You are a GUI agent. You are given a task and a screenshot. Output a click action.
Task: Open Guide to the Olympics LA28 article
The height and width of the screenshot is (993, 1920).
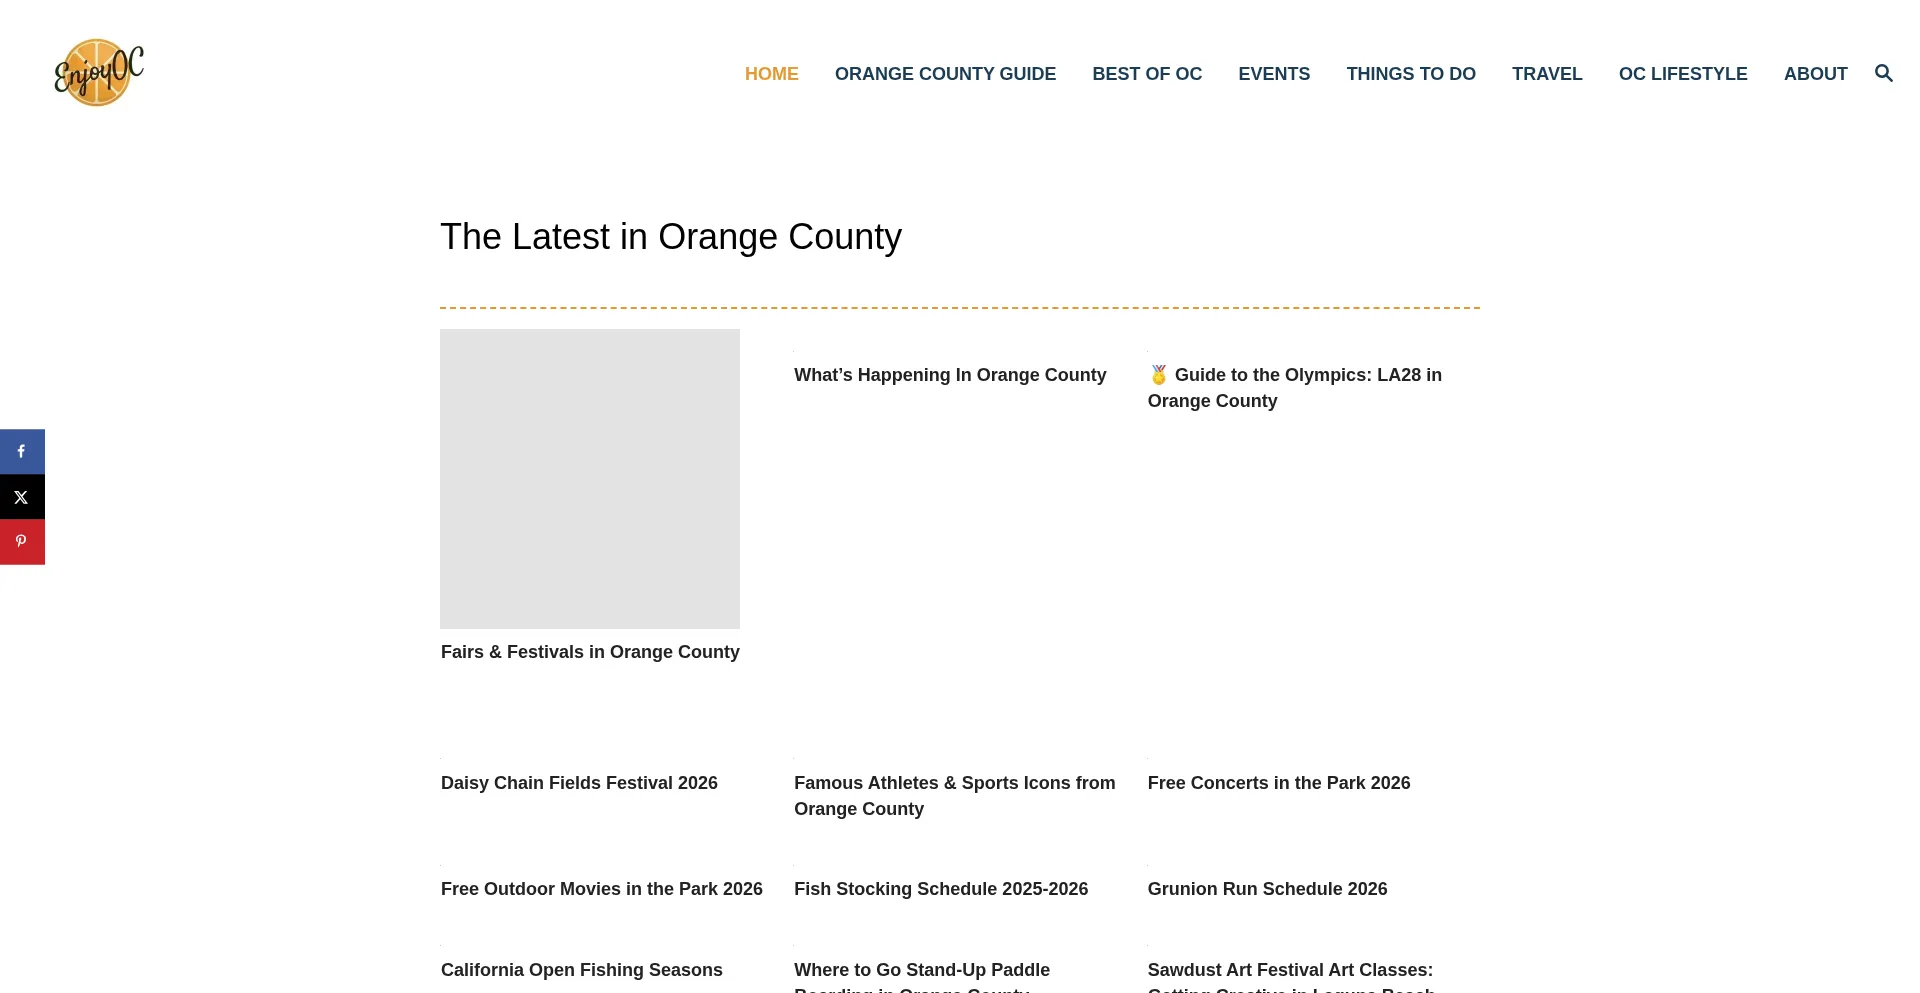[x=1295, y=388]
